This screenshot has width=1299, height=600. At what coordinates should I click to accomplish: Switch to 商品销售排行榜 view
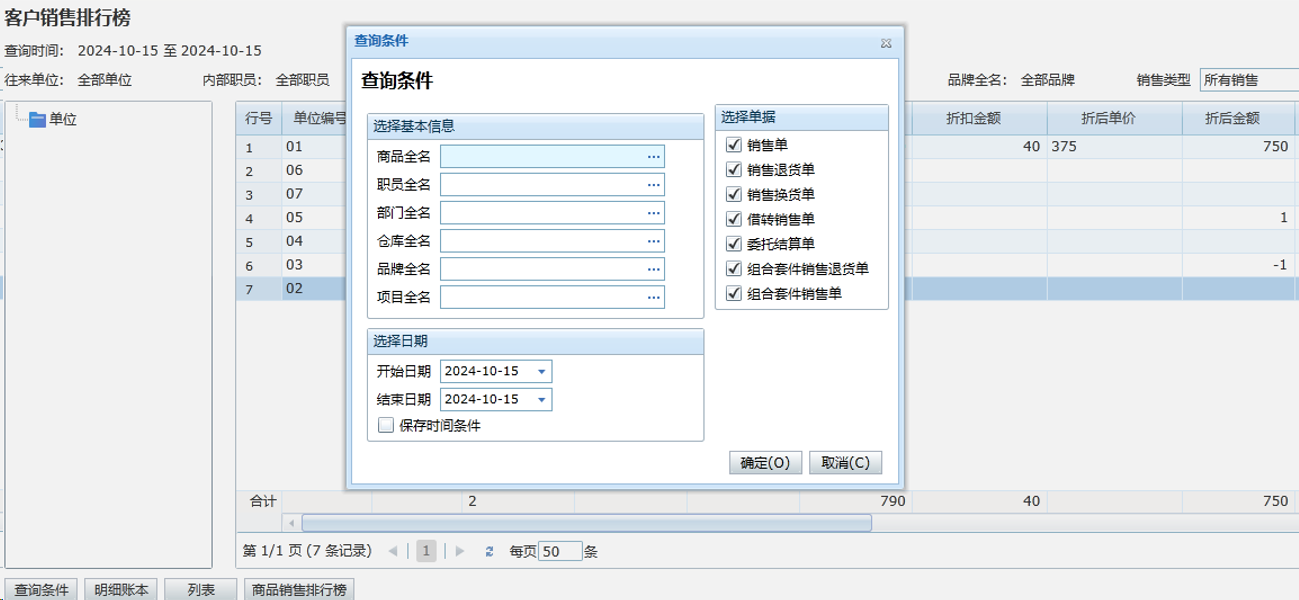pyautogui.click(x=299, y=590)
